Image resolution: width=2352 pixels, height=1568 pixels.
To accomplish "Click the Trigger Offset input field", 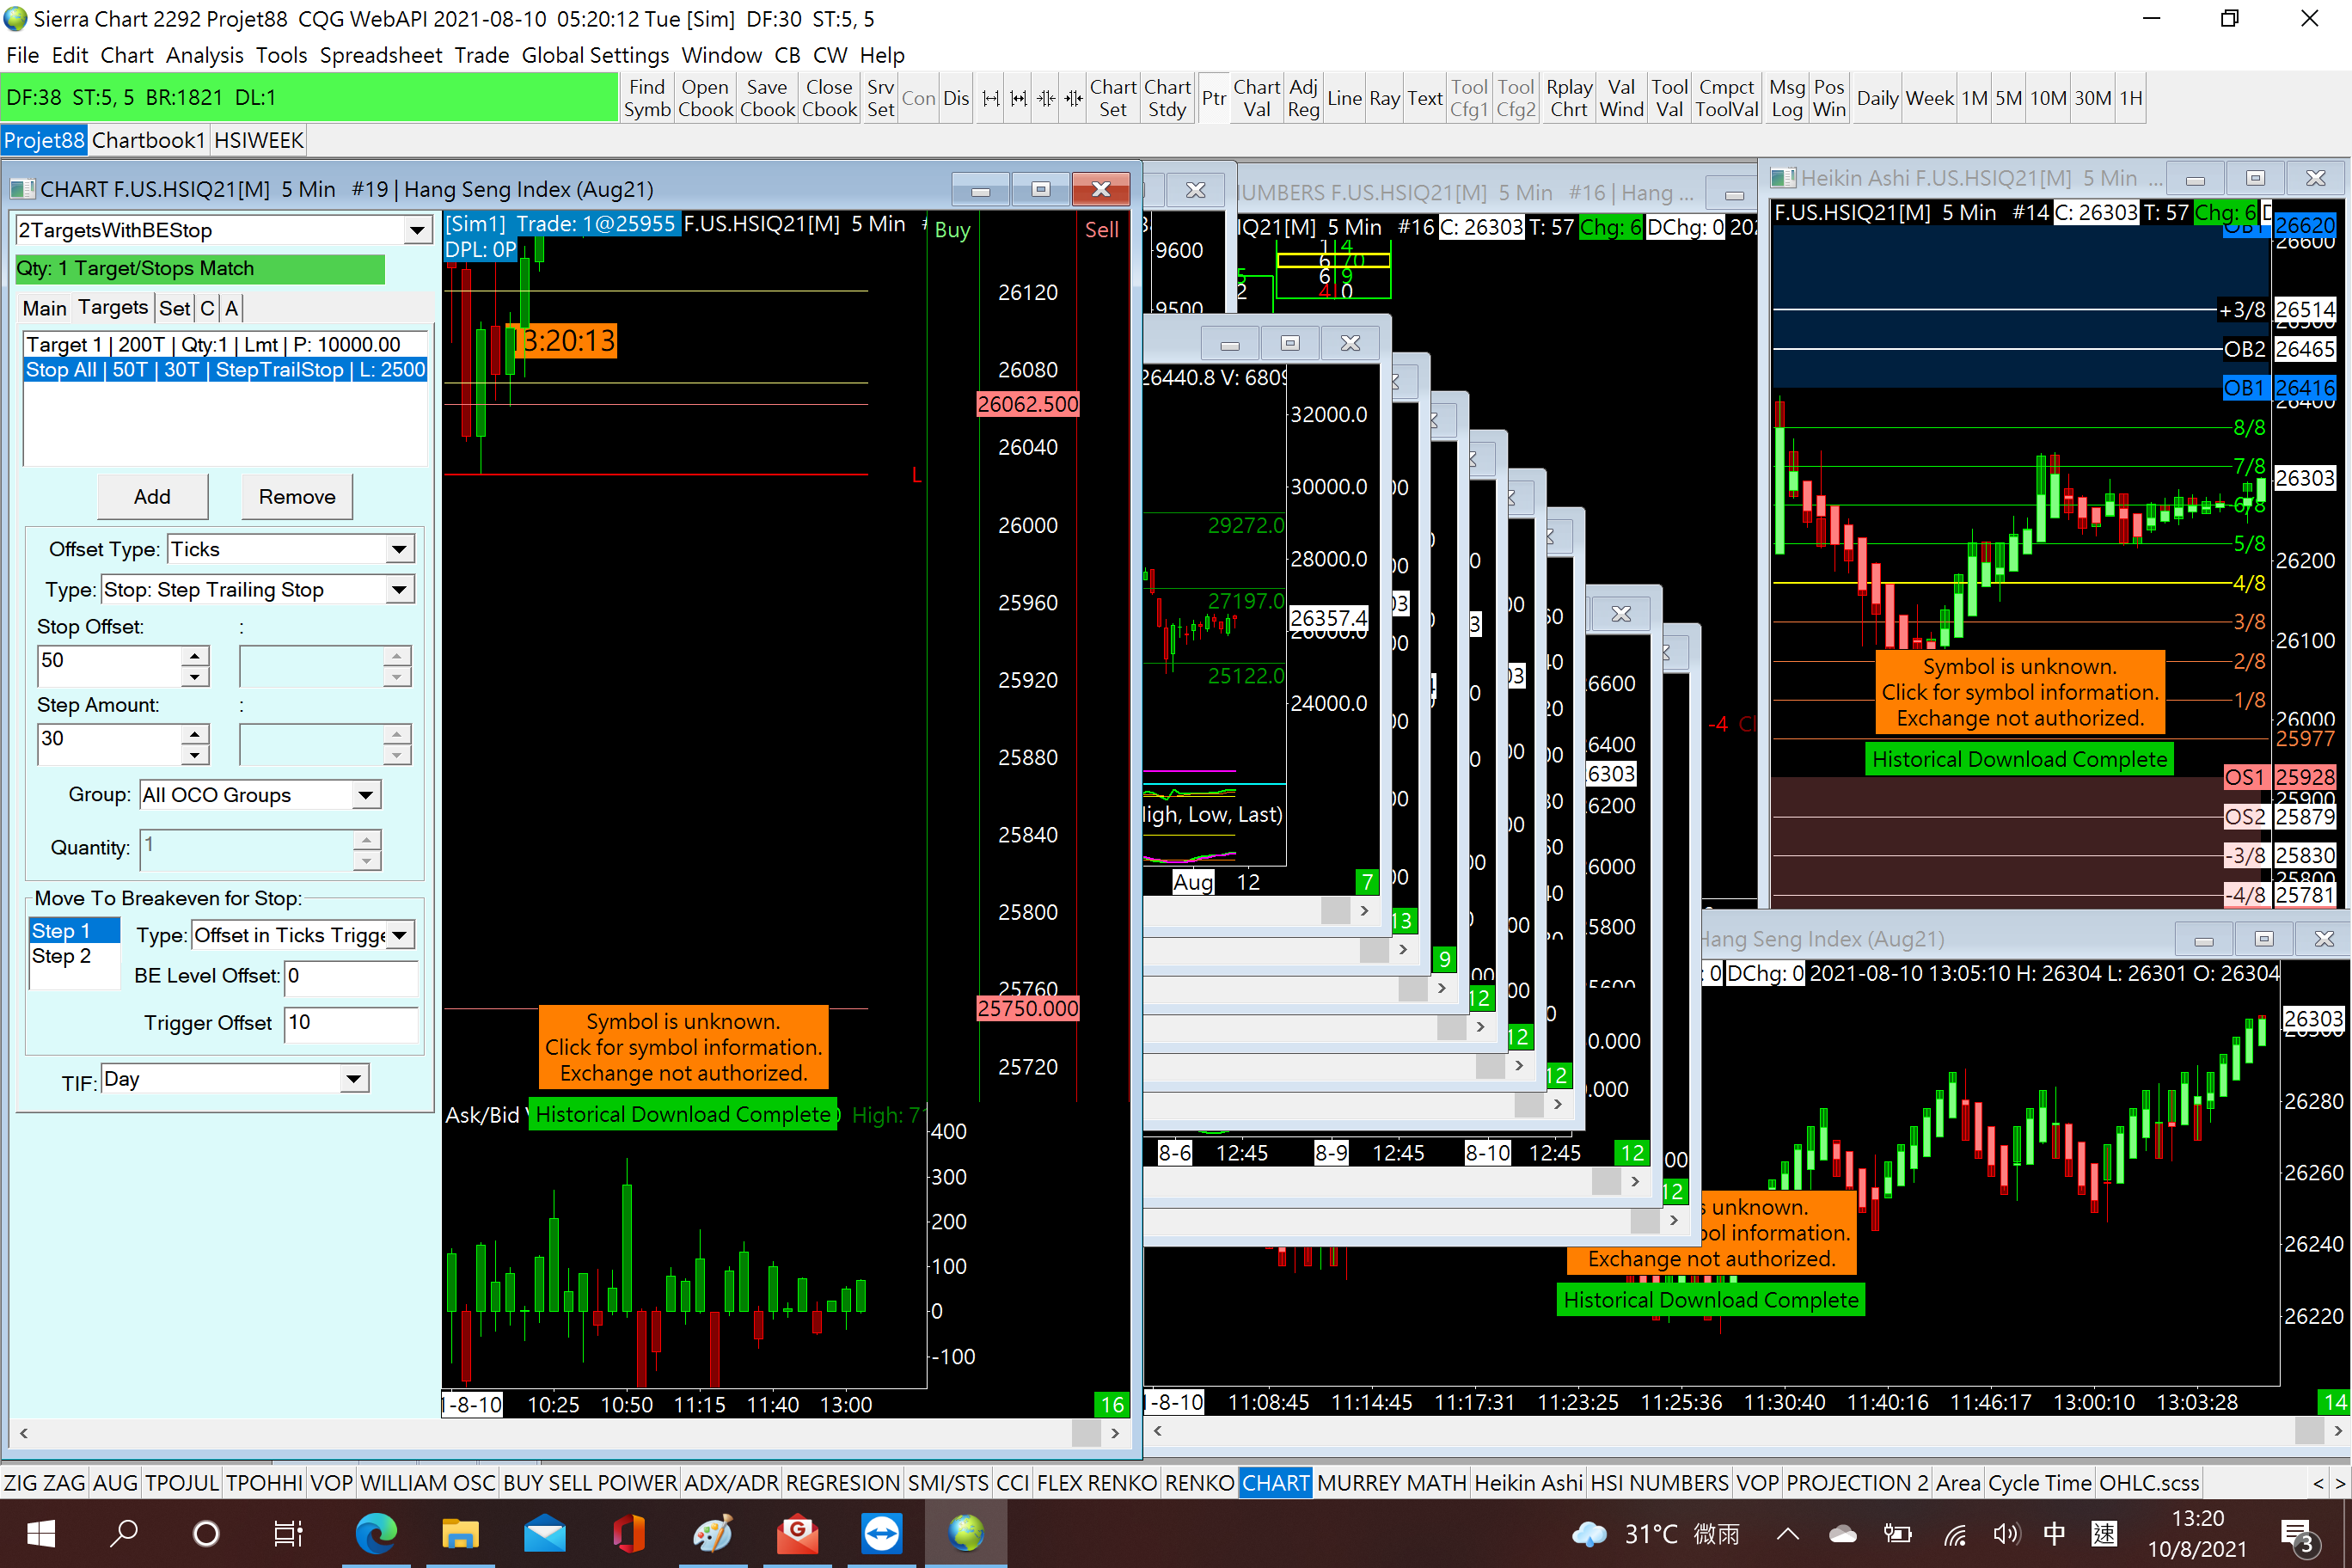I will coord(350,1023).
